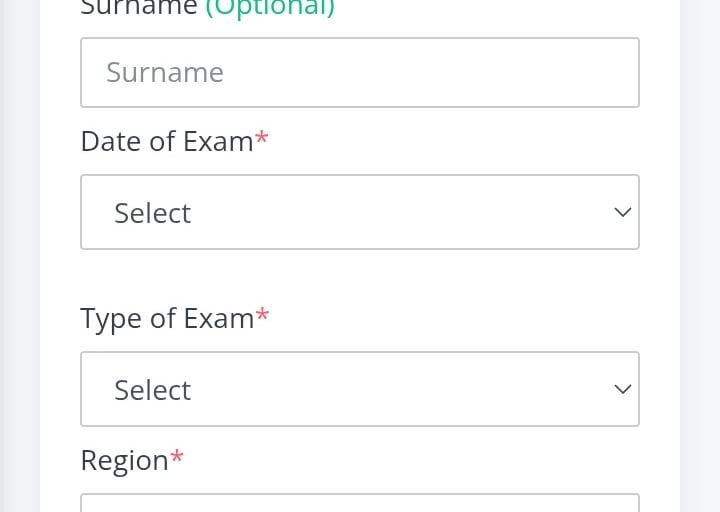Click the red asterisk beside Region
720x512 pixels.
point(177,458)
